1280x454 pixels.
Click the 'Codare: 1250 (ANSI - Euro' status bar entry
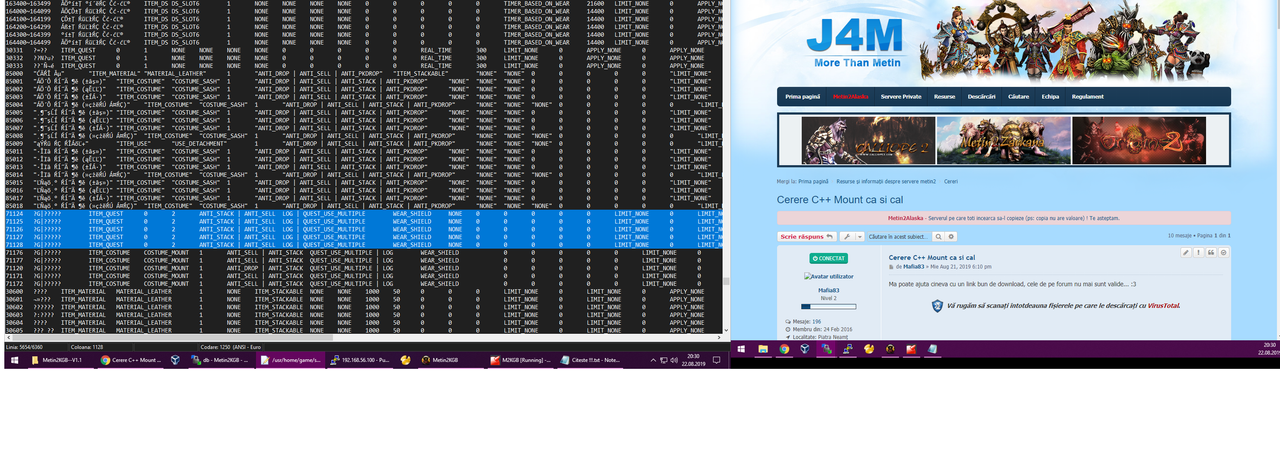230,346
